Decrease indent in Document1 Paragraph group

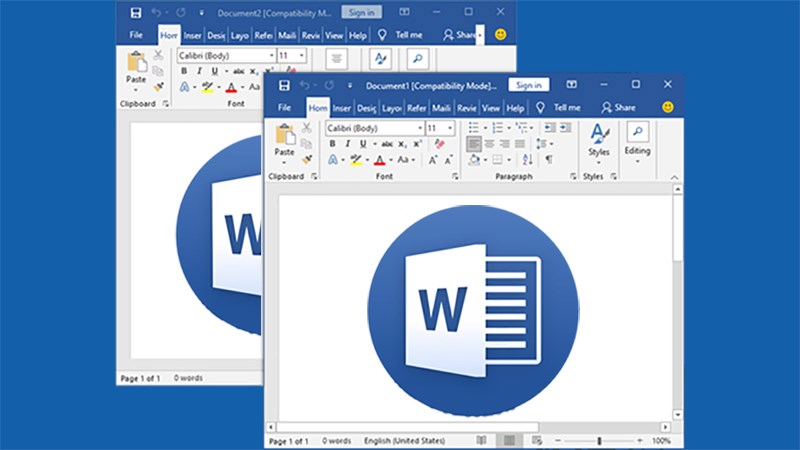550,128
